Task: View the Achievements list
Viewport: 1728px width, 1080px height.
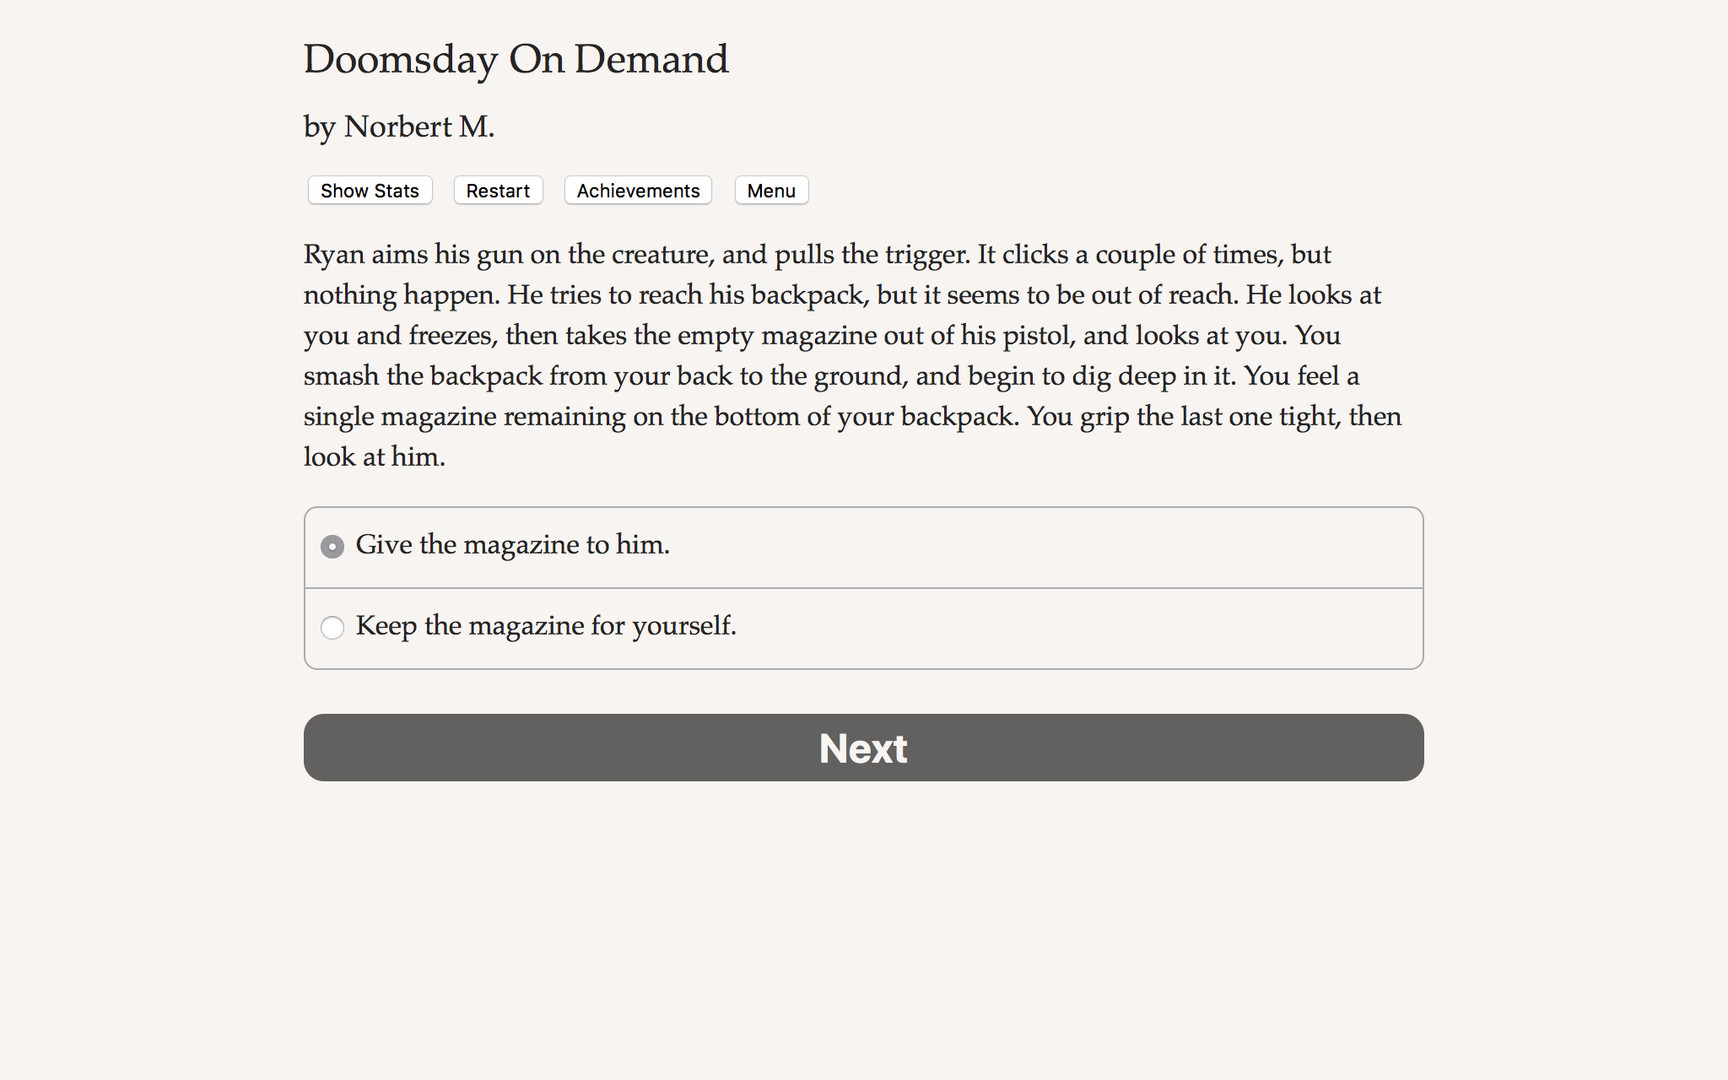Action: coord(638,190)
